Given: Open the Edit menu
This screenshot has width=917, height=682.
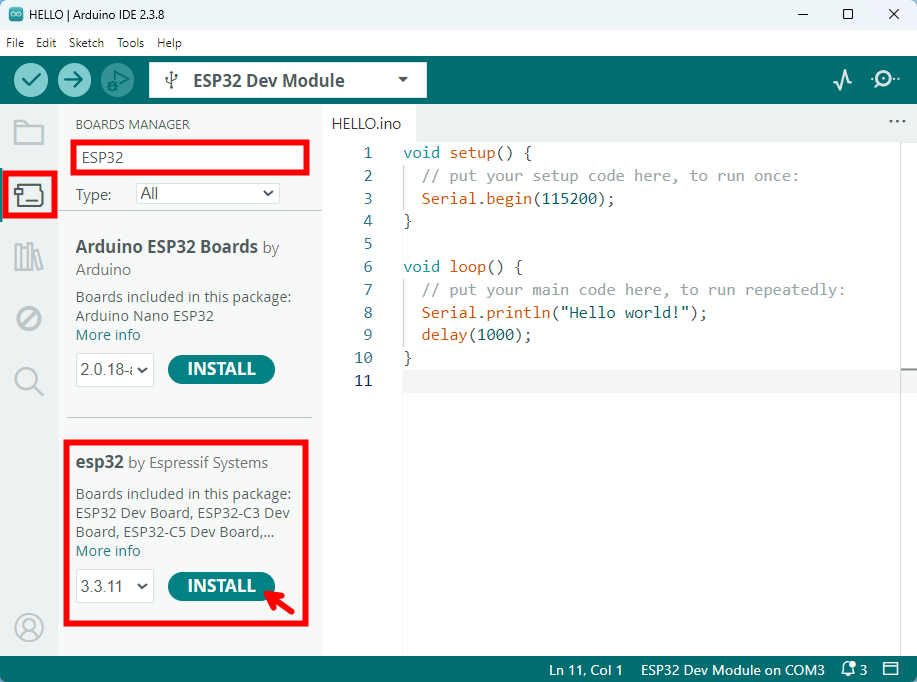Looking at the screenshot, I should [x=46, y=43].
